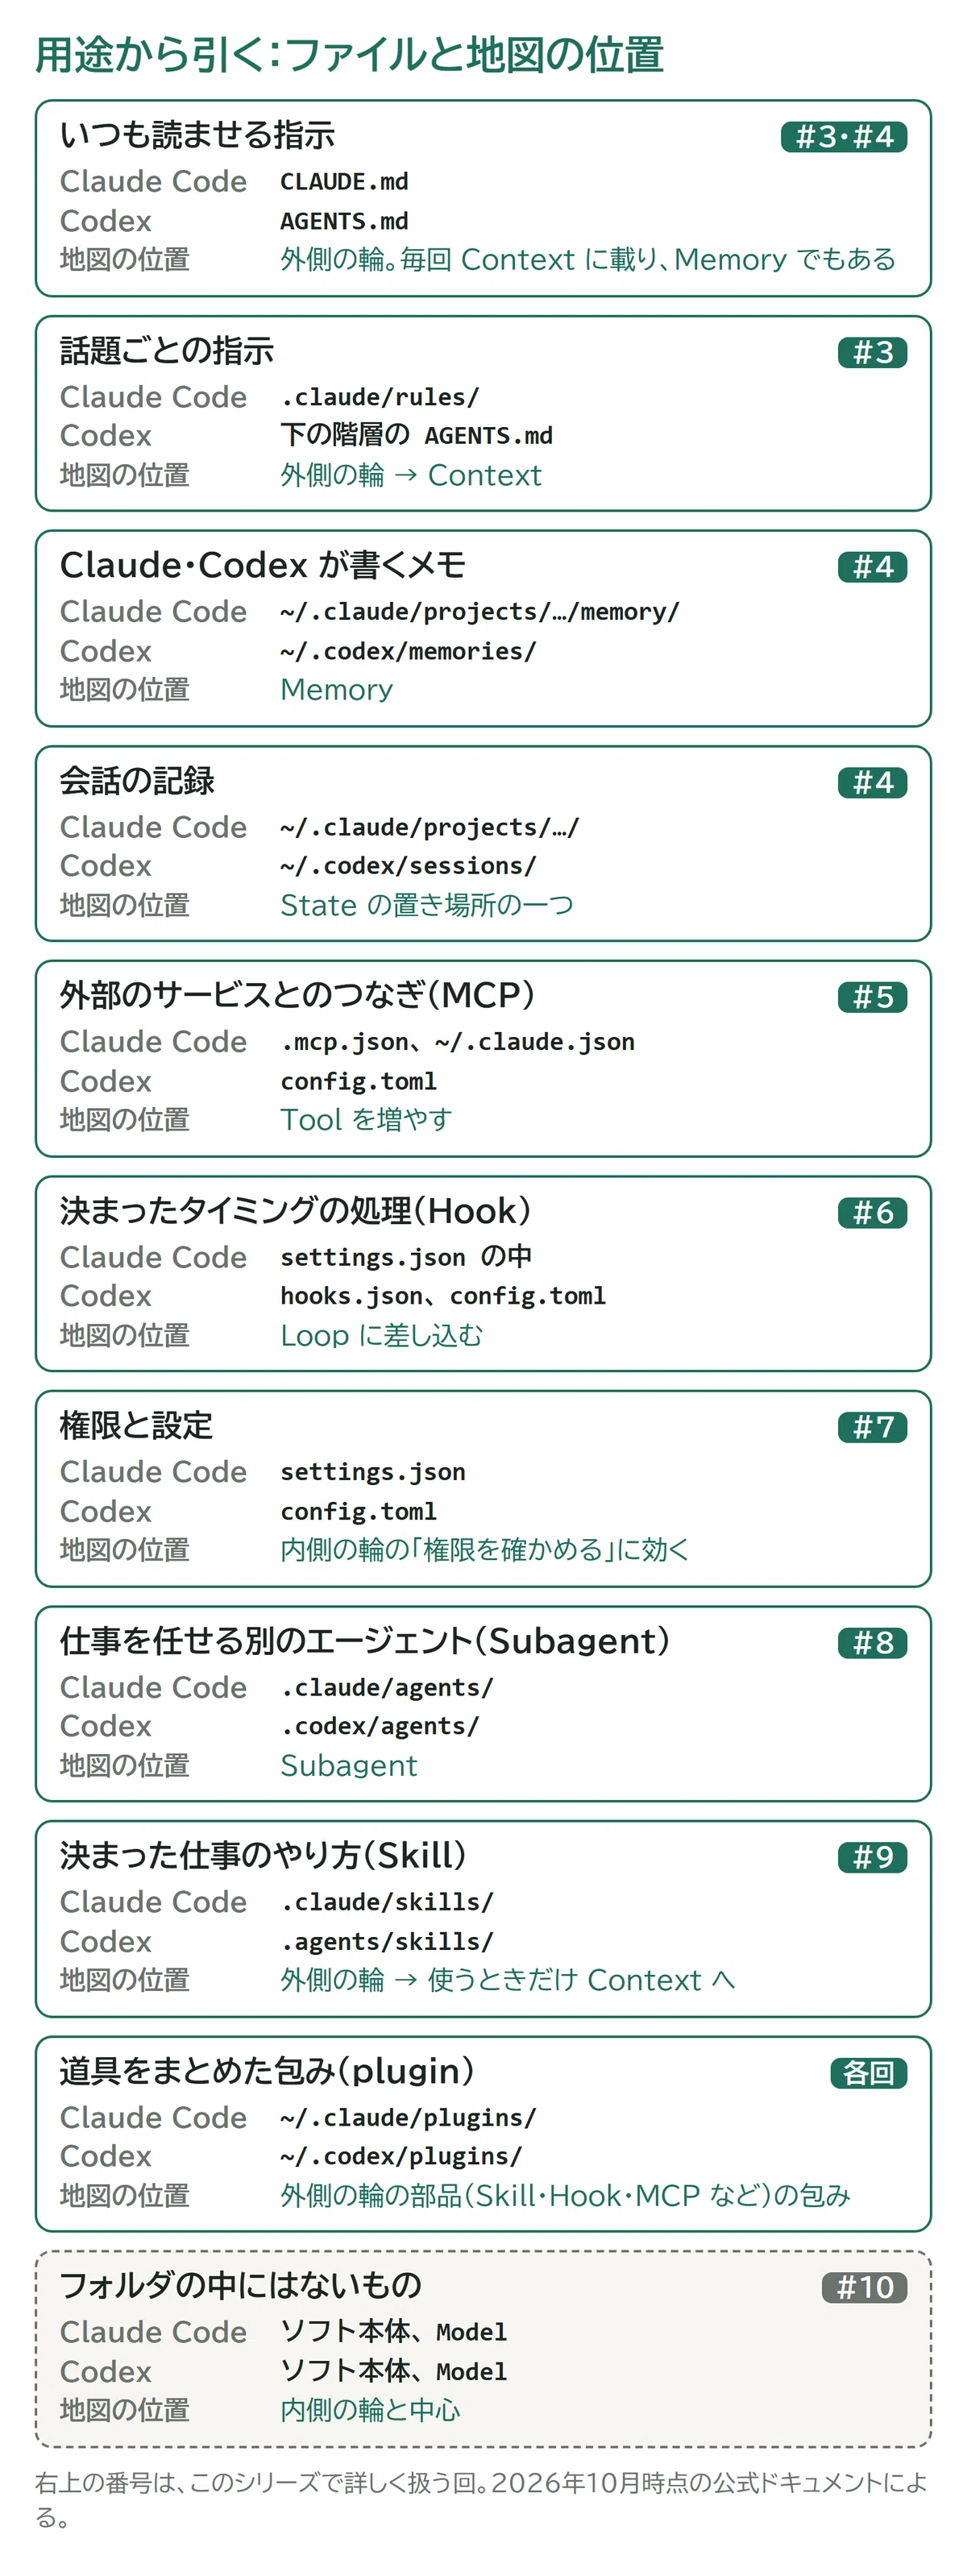The height and width of the screenshot is (2576, 967).
Task: Click #4 badge on 会話の記録 card
Action: 872,782
